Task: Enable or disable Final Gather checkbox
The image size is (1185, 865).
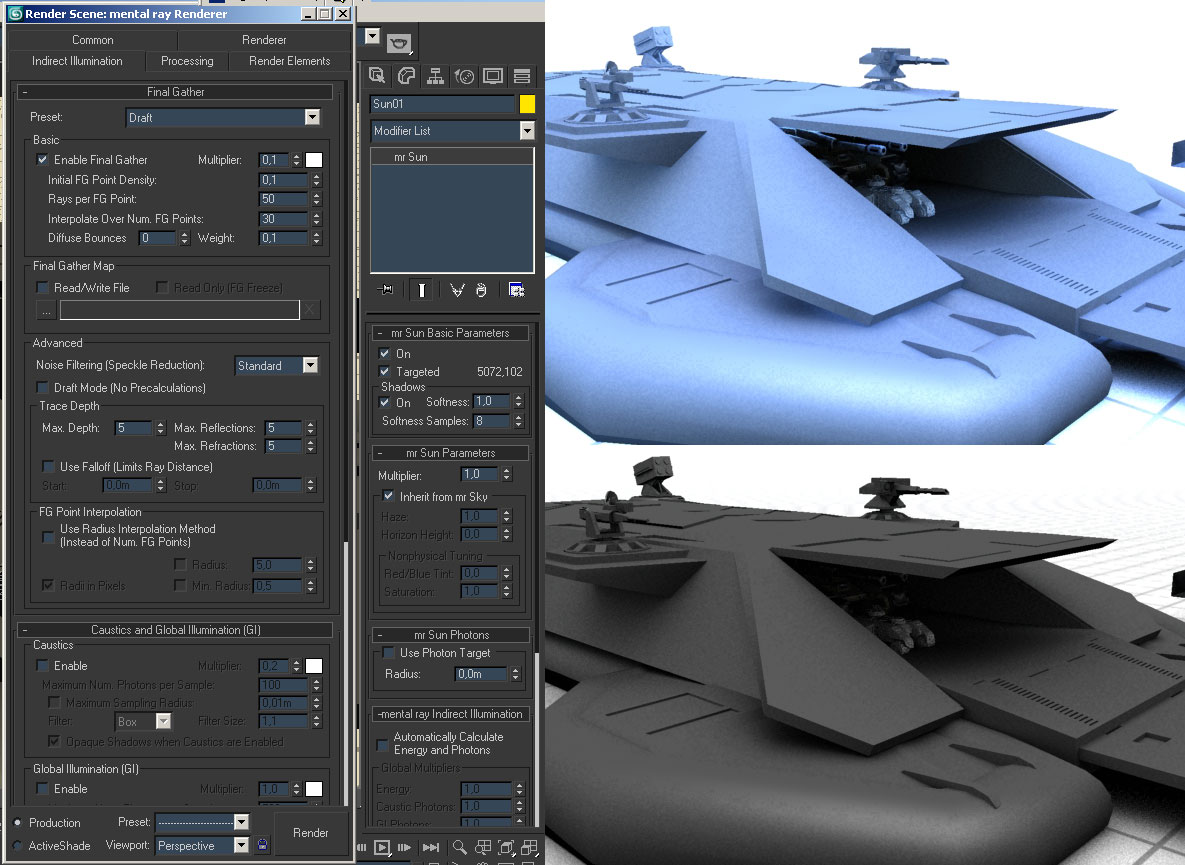Action: pos(42,159)
